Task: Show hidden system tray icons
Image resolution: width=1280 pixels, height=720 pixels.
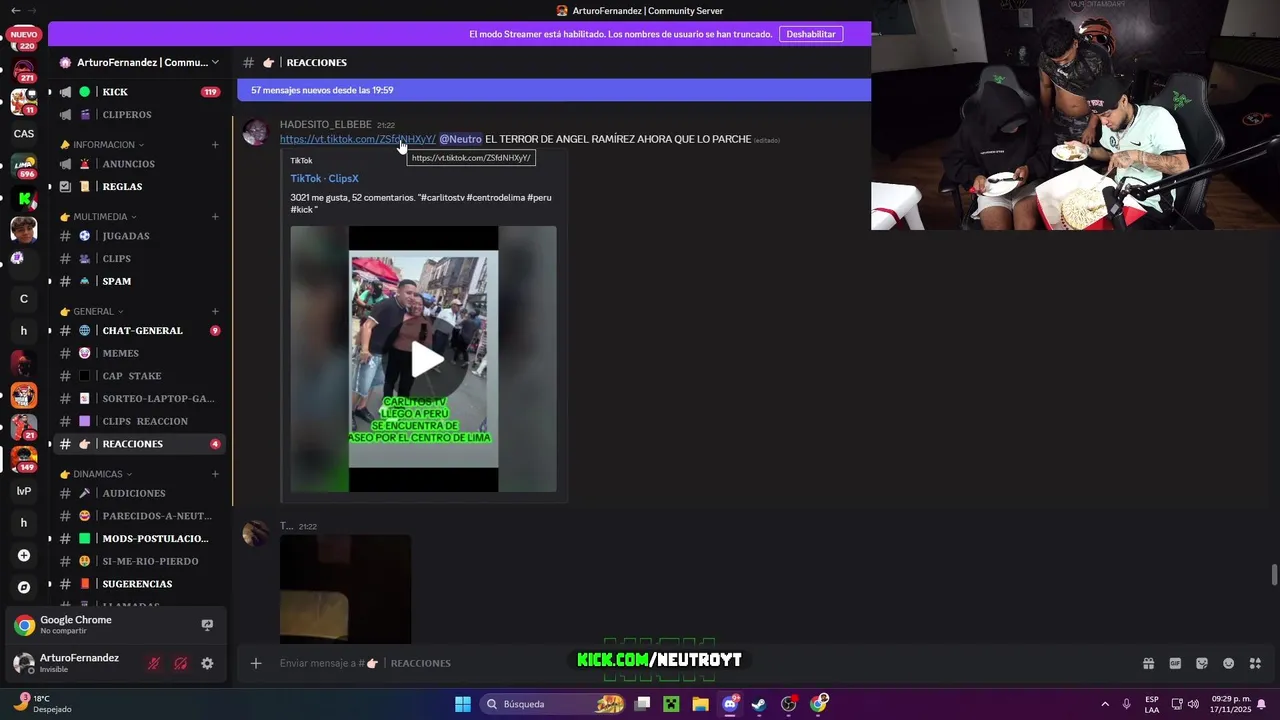Action: pyautogui.click(x=1105, y=704)
